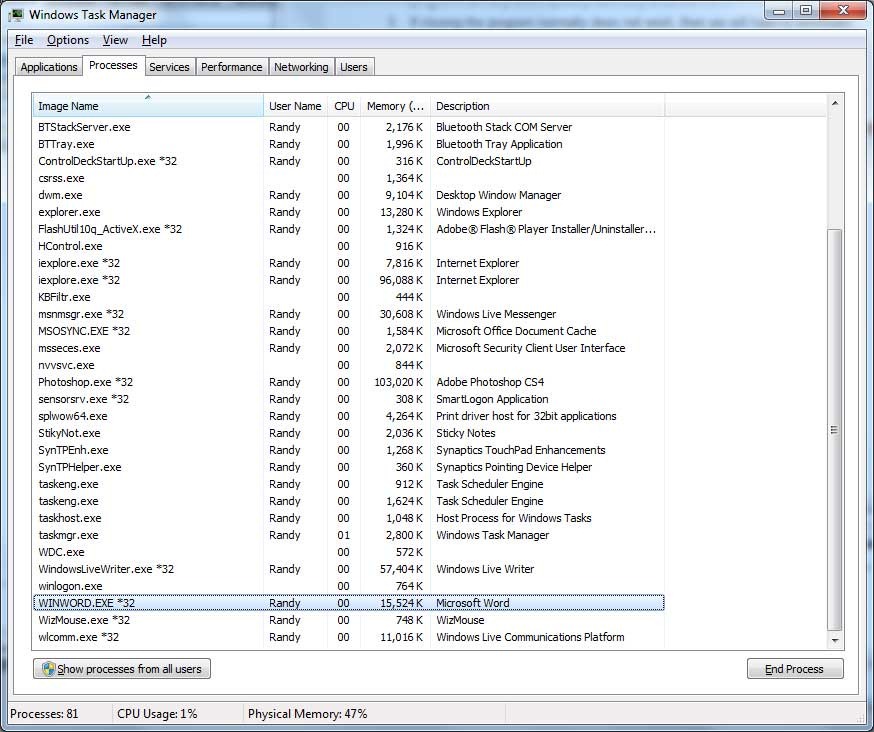Switch to the Applications tab
Image resolution: width=874 pixels, height=732 pixels.
tap(49, 67)
